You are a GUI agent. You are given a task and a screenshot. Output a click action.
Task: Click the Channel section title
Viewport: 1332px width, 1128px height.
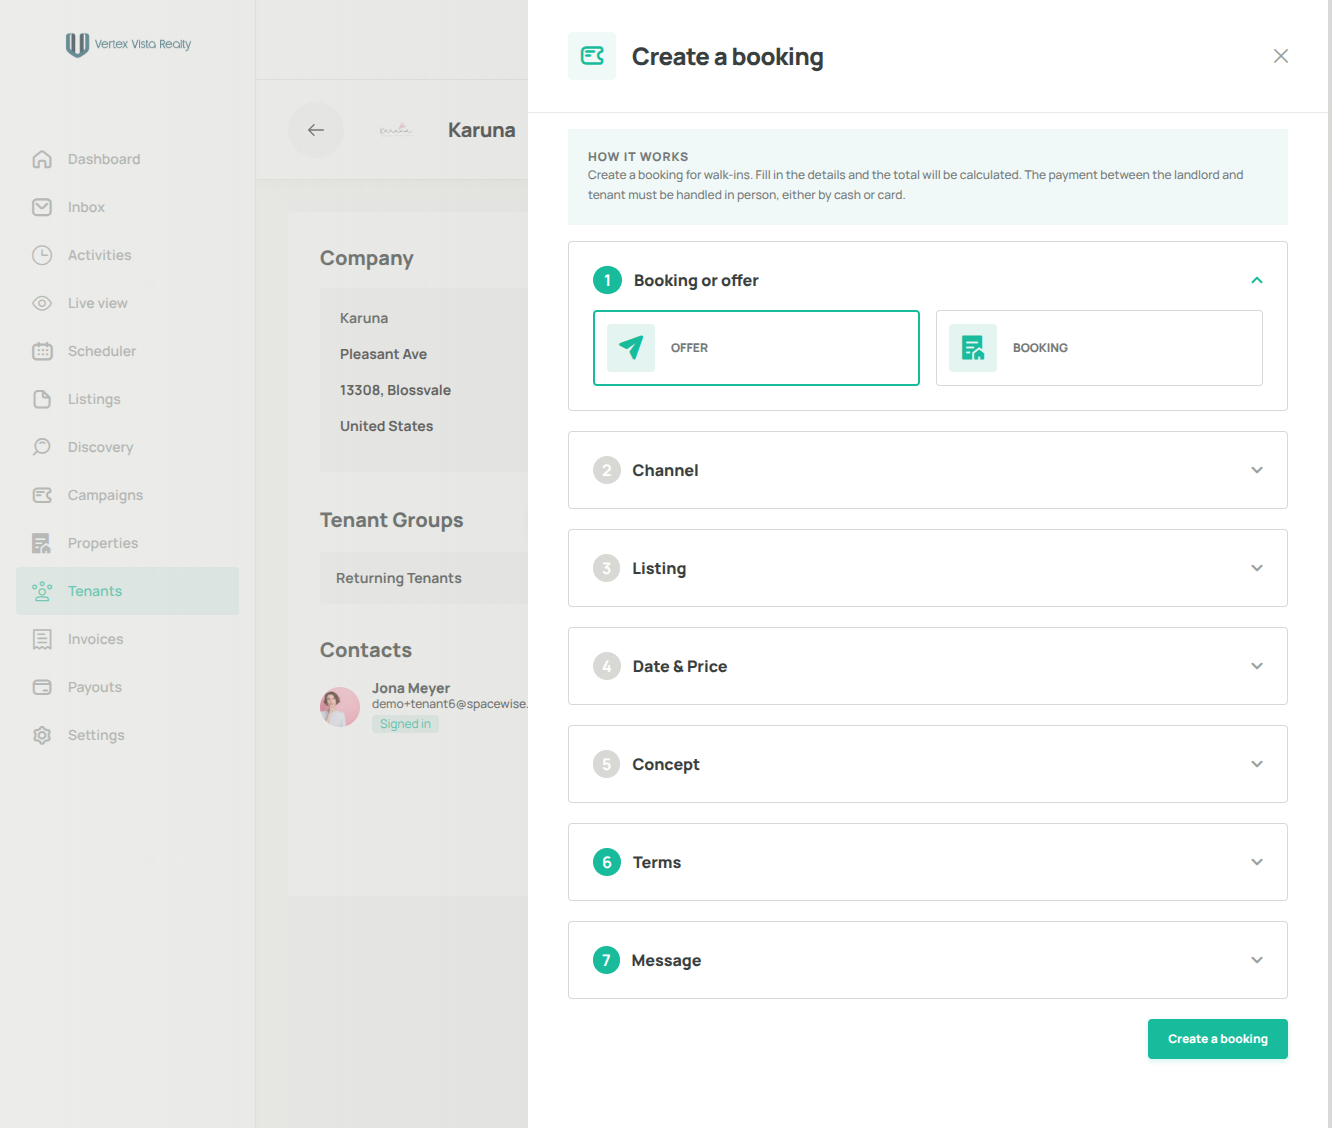pos(665,470)
